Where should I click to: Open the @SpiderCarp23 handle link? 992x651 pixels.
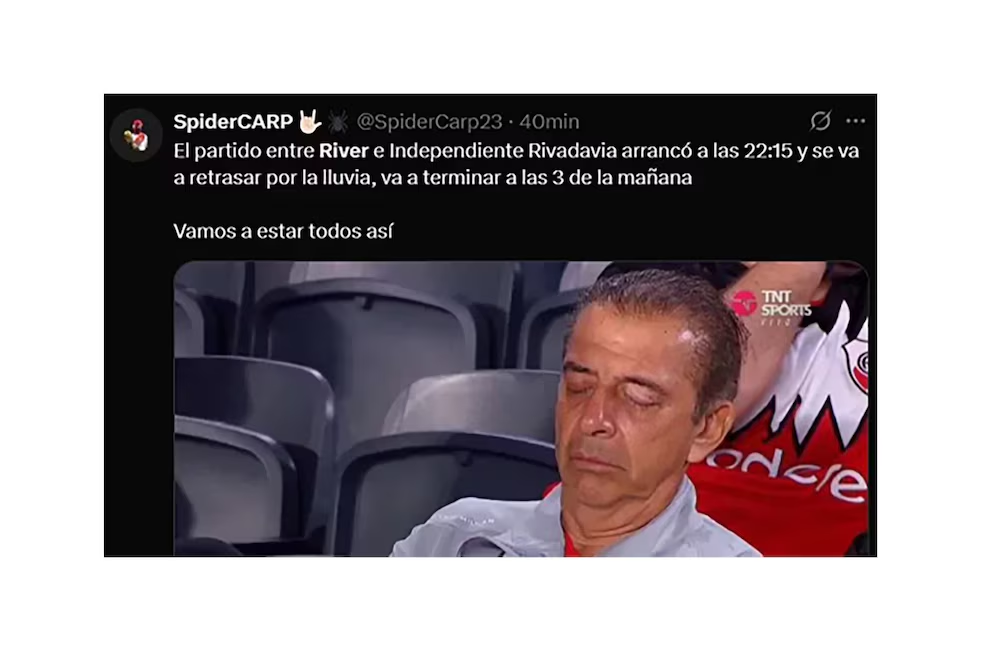point(430,121)
